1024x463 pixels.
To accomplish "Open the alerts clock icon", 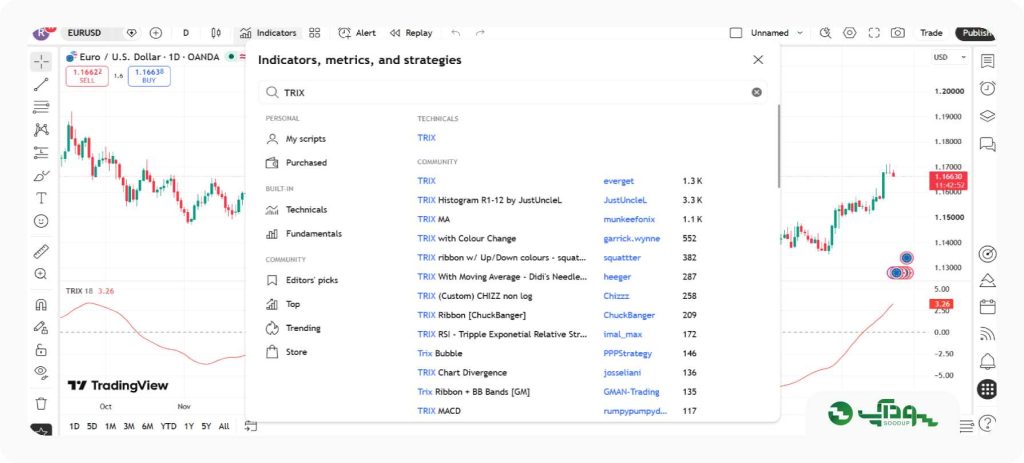I will click(x=987, y=88).
